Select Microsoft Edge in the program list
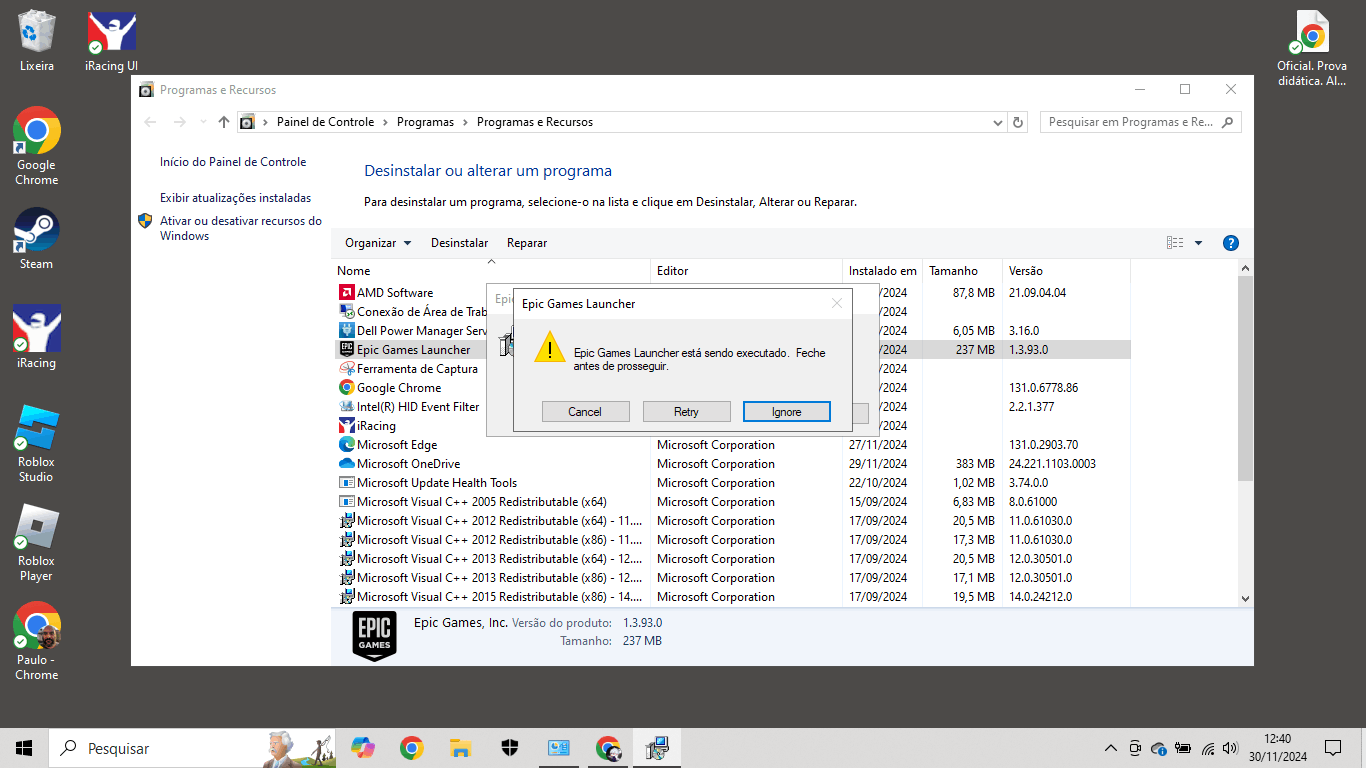The image size is (1366, 768). [732, 445]
